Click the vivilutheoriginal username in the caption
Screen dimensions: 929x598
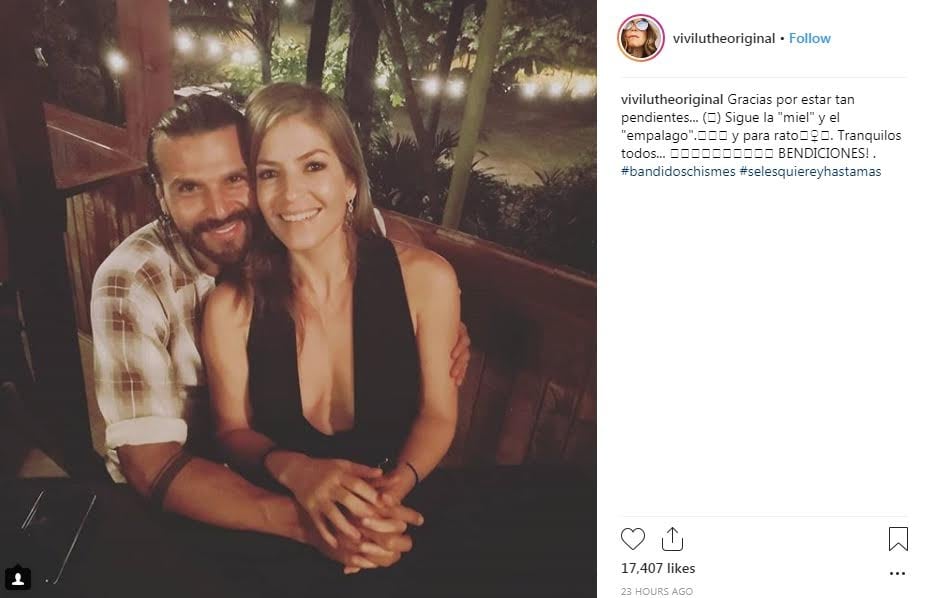[672, 99]
